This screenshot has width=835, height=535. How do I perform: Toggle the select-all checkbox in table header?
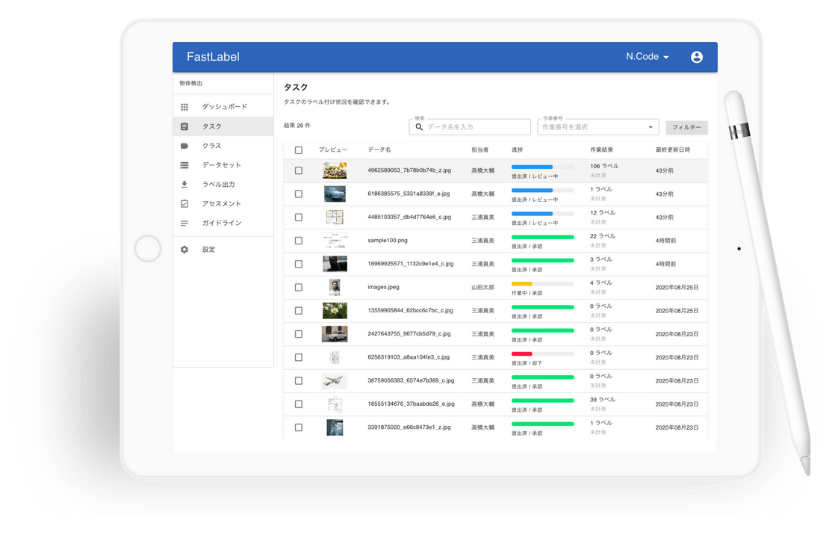pyautogui.click(x=298, y=150)
